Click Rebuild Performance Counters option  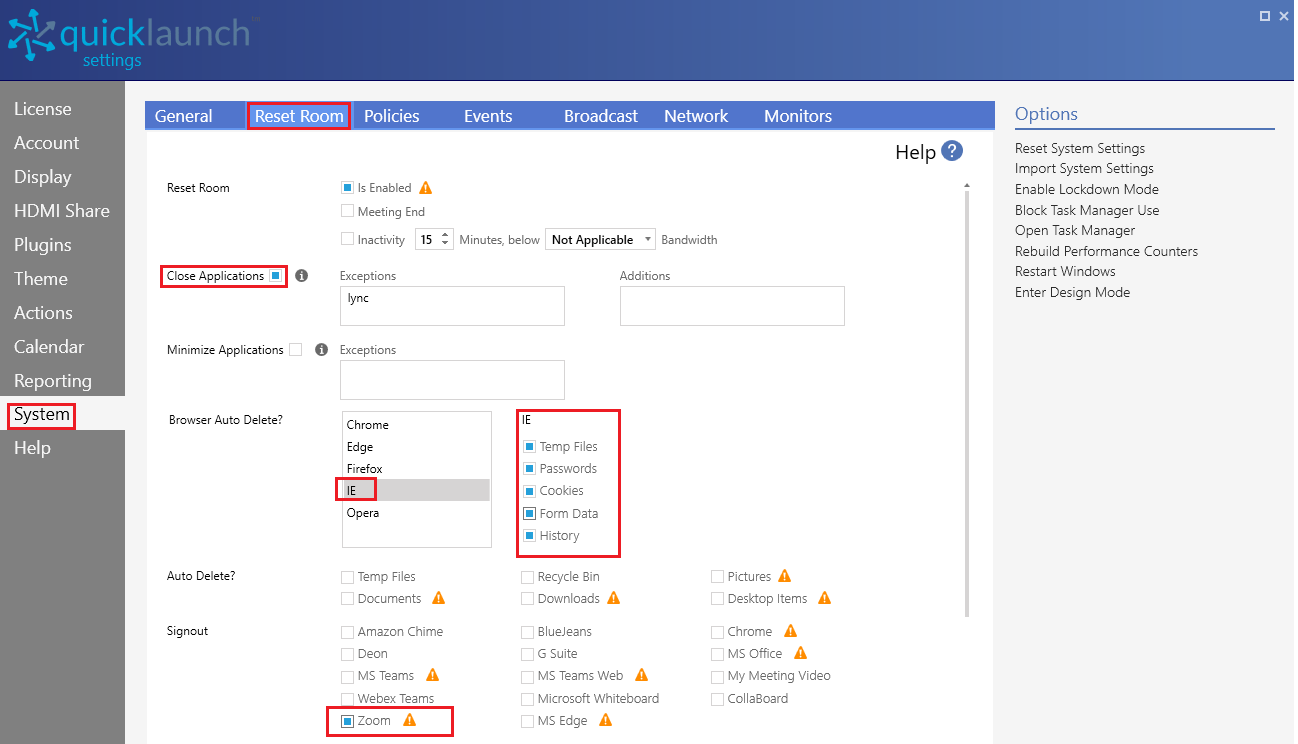point(1106,251)
